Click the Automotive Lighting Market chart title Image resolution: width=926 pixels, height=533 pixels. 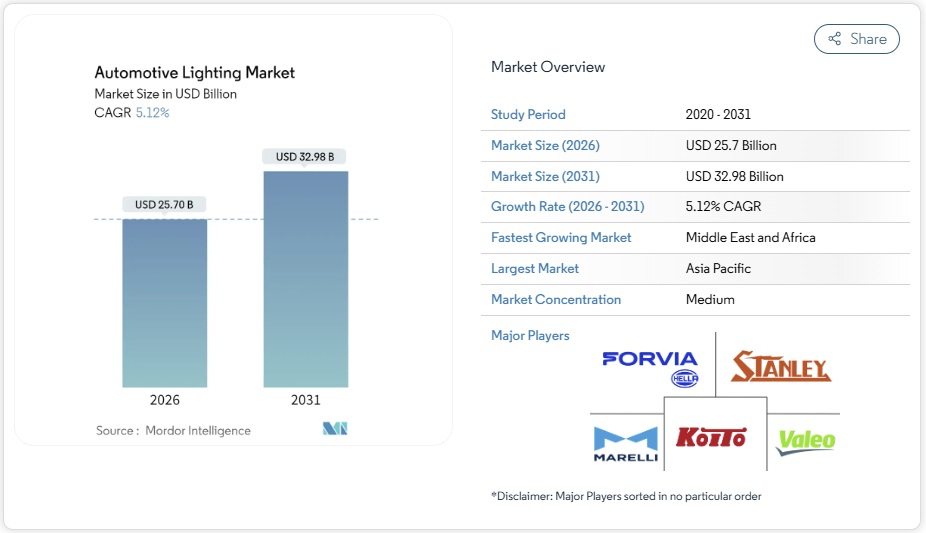pos(195,73)
